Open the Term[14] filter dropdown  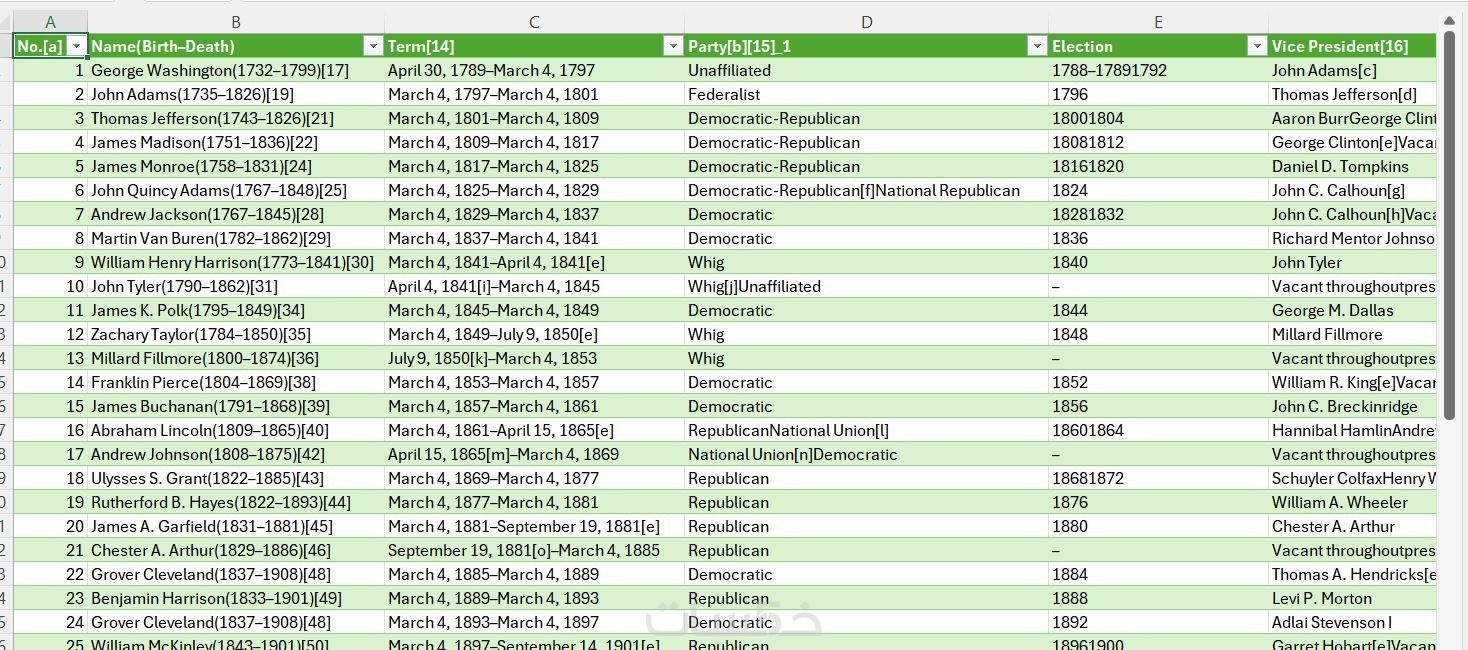coord(673,46)
